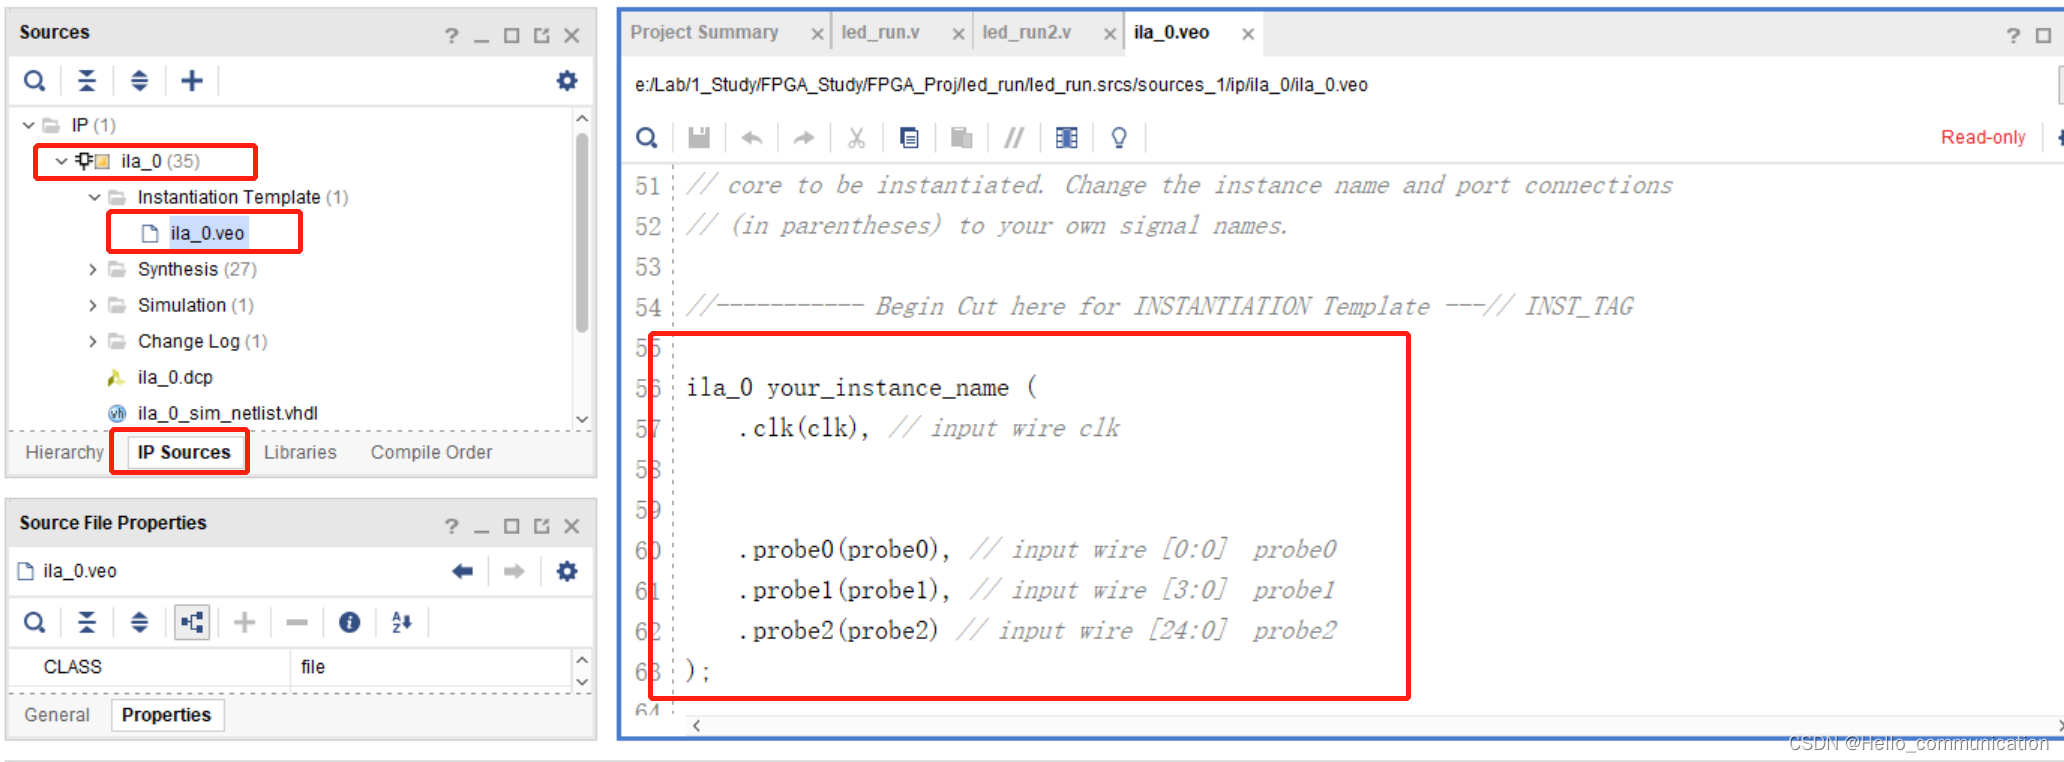Viewport: 2064px width, 762px height.
Task: Collapse Instantiation Template folder
Action: [94, 197]
